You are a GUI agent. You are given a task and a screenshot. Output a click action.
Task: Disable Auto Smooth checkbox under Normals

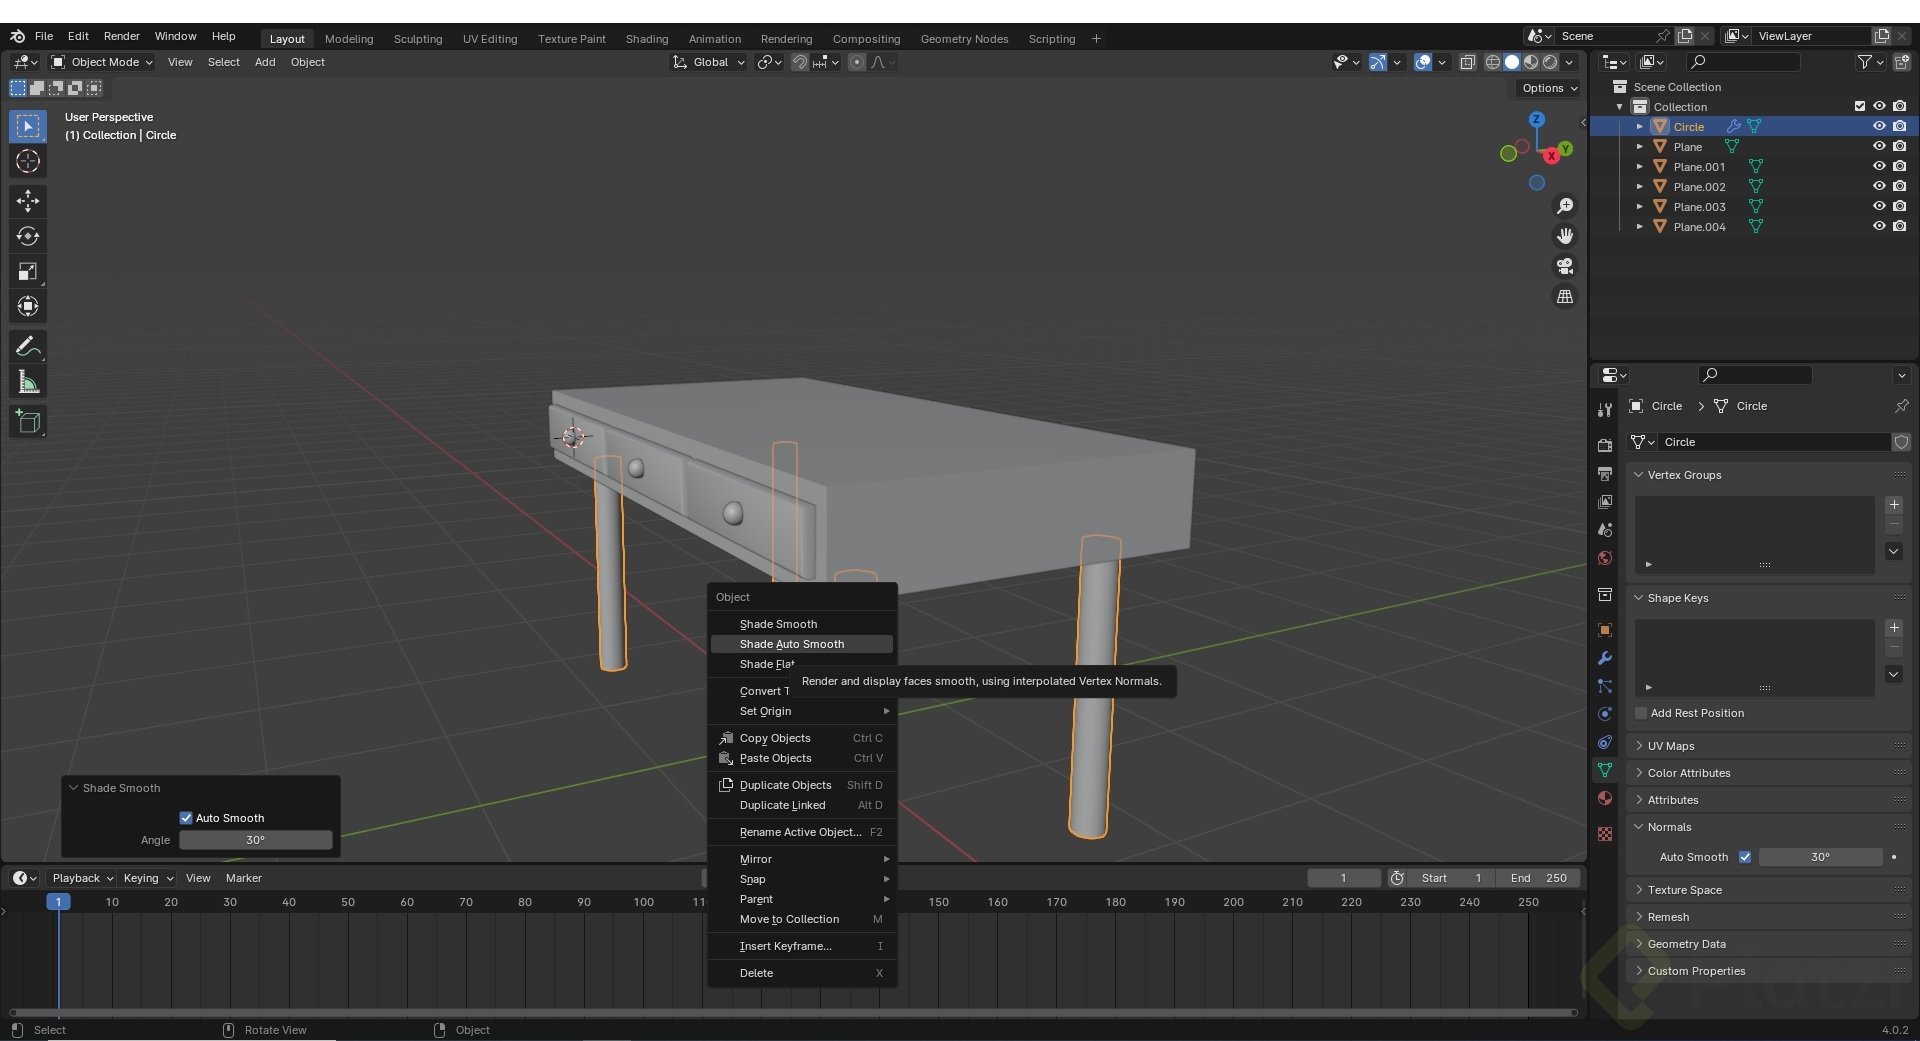pyautogui.click(x=1745, y=857)
